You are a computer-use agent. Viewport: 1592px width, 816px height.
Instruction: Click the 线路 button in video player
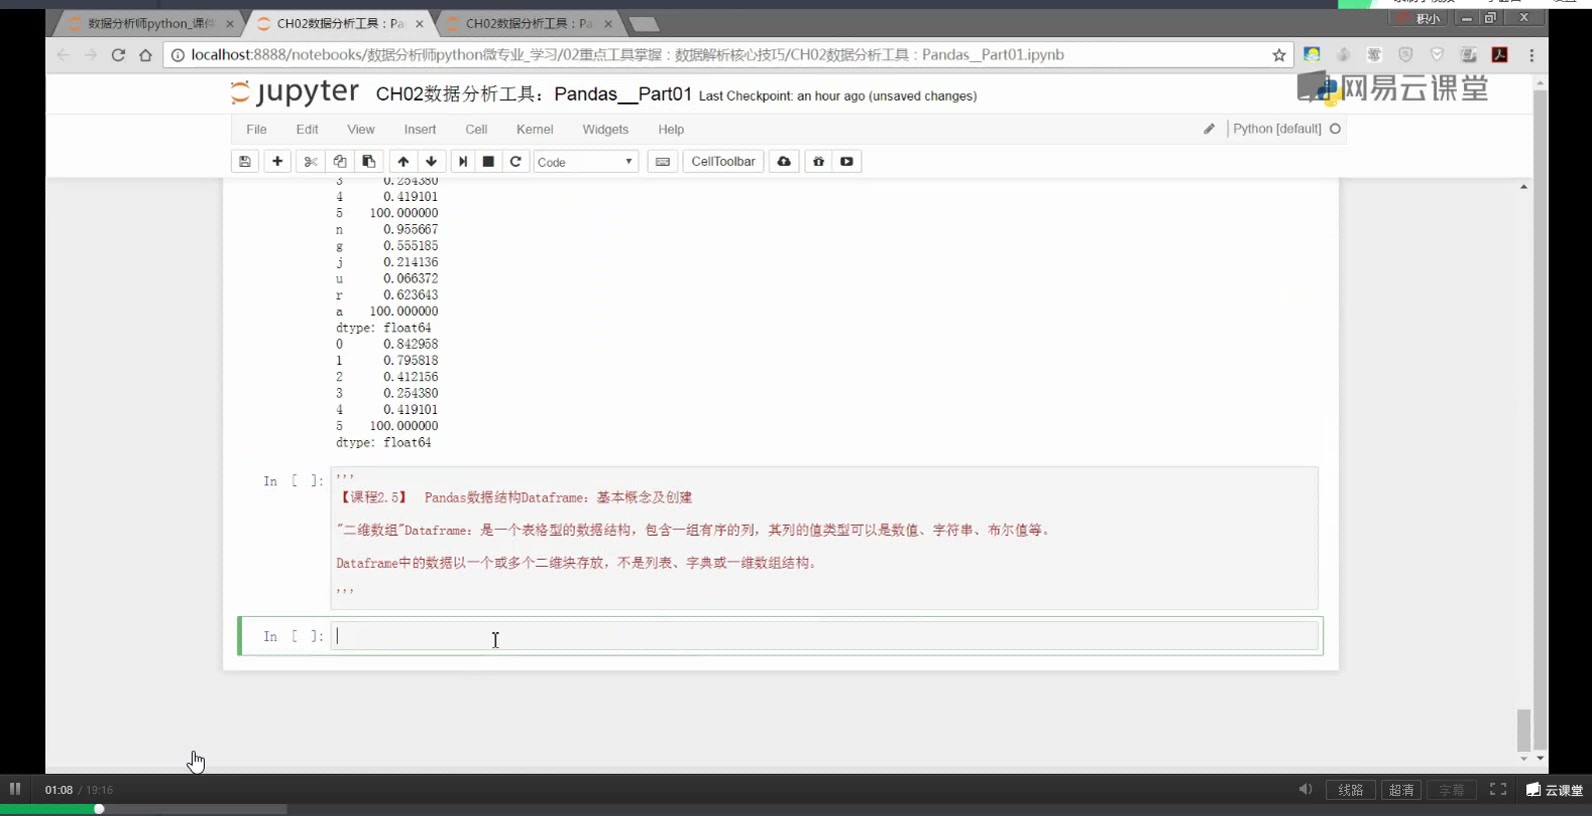pyautogui.click(x=1351, y=790)
